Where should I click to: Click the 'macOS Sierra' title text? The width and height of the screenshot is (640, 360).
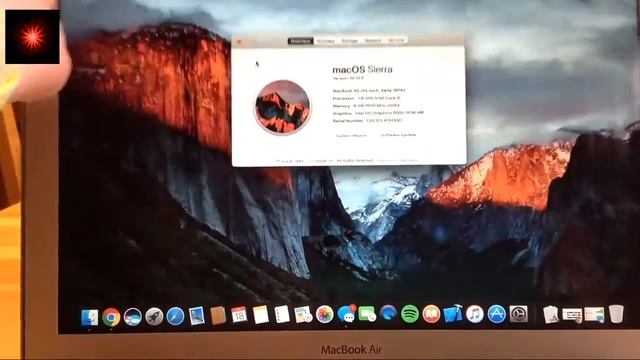(x=362, y=69)
